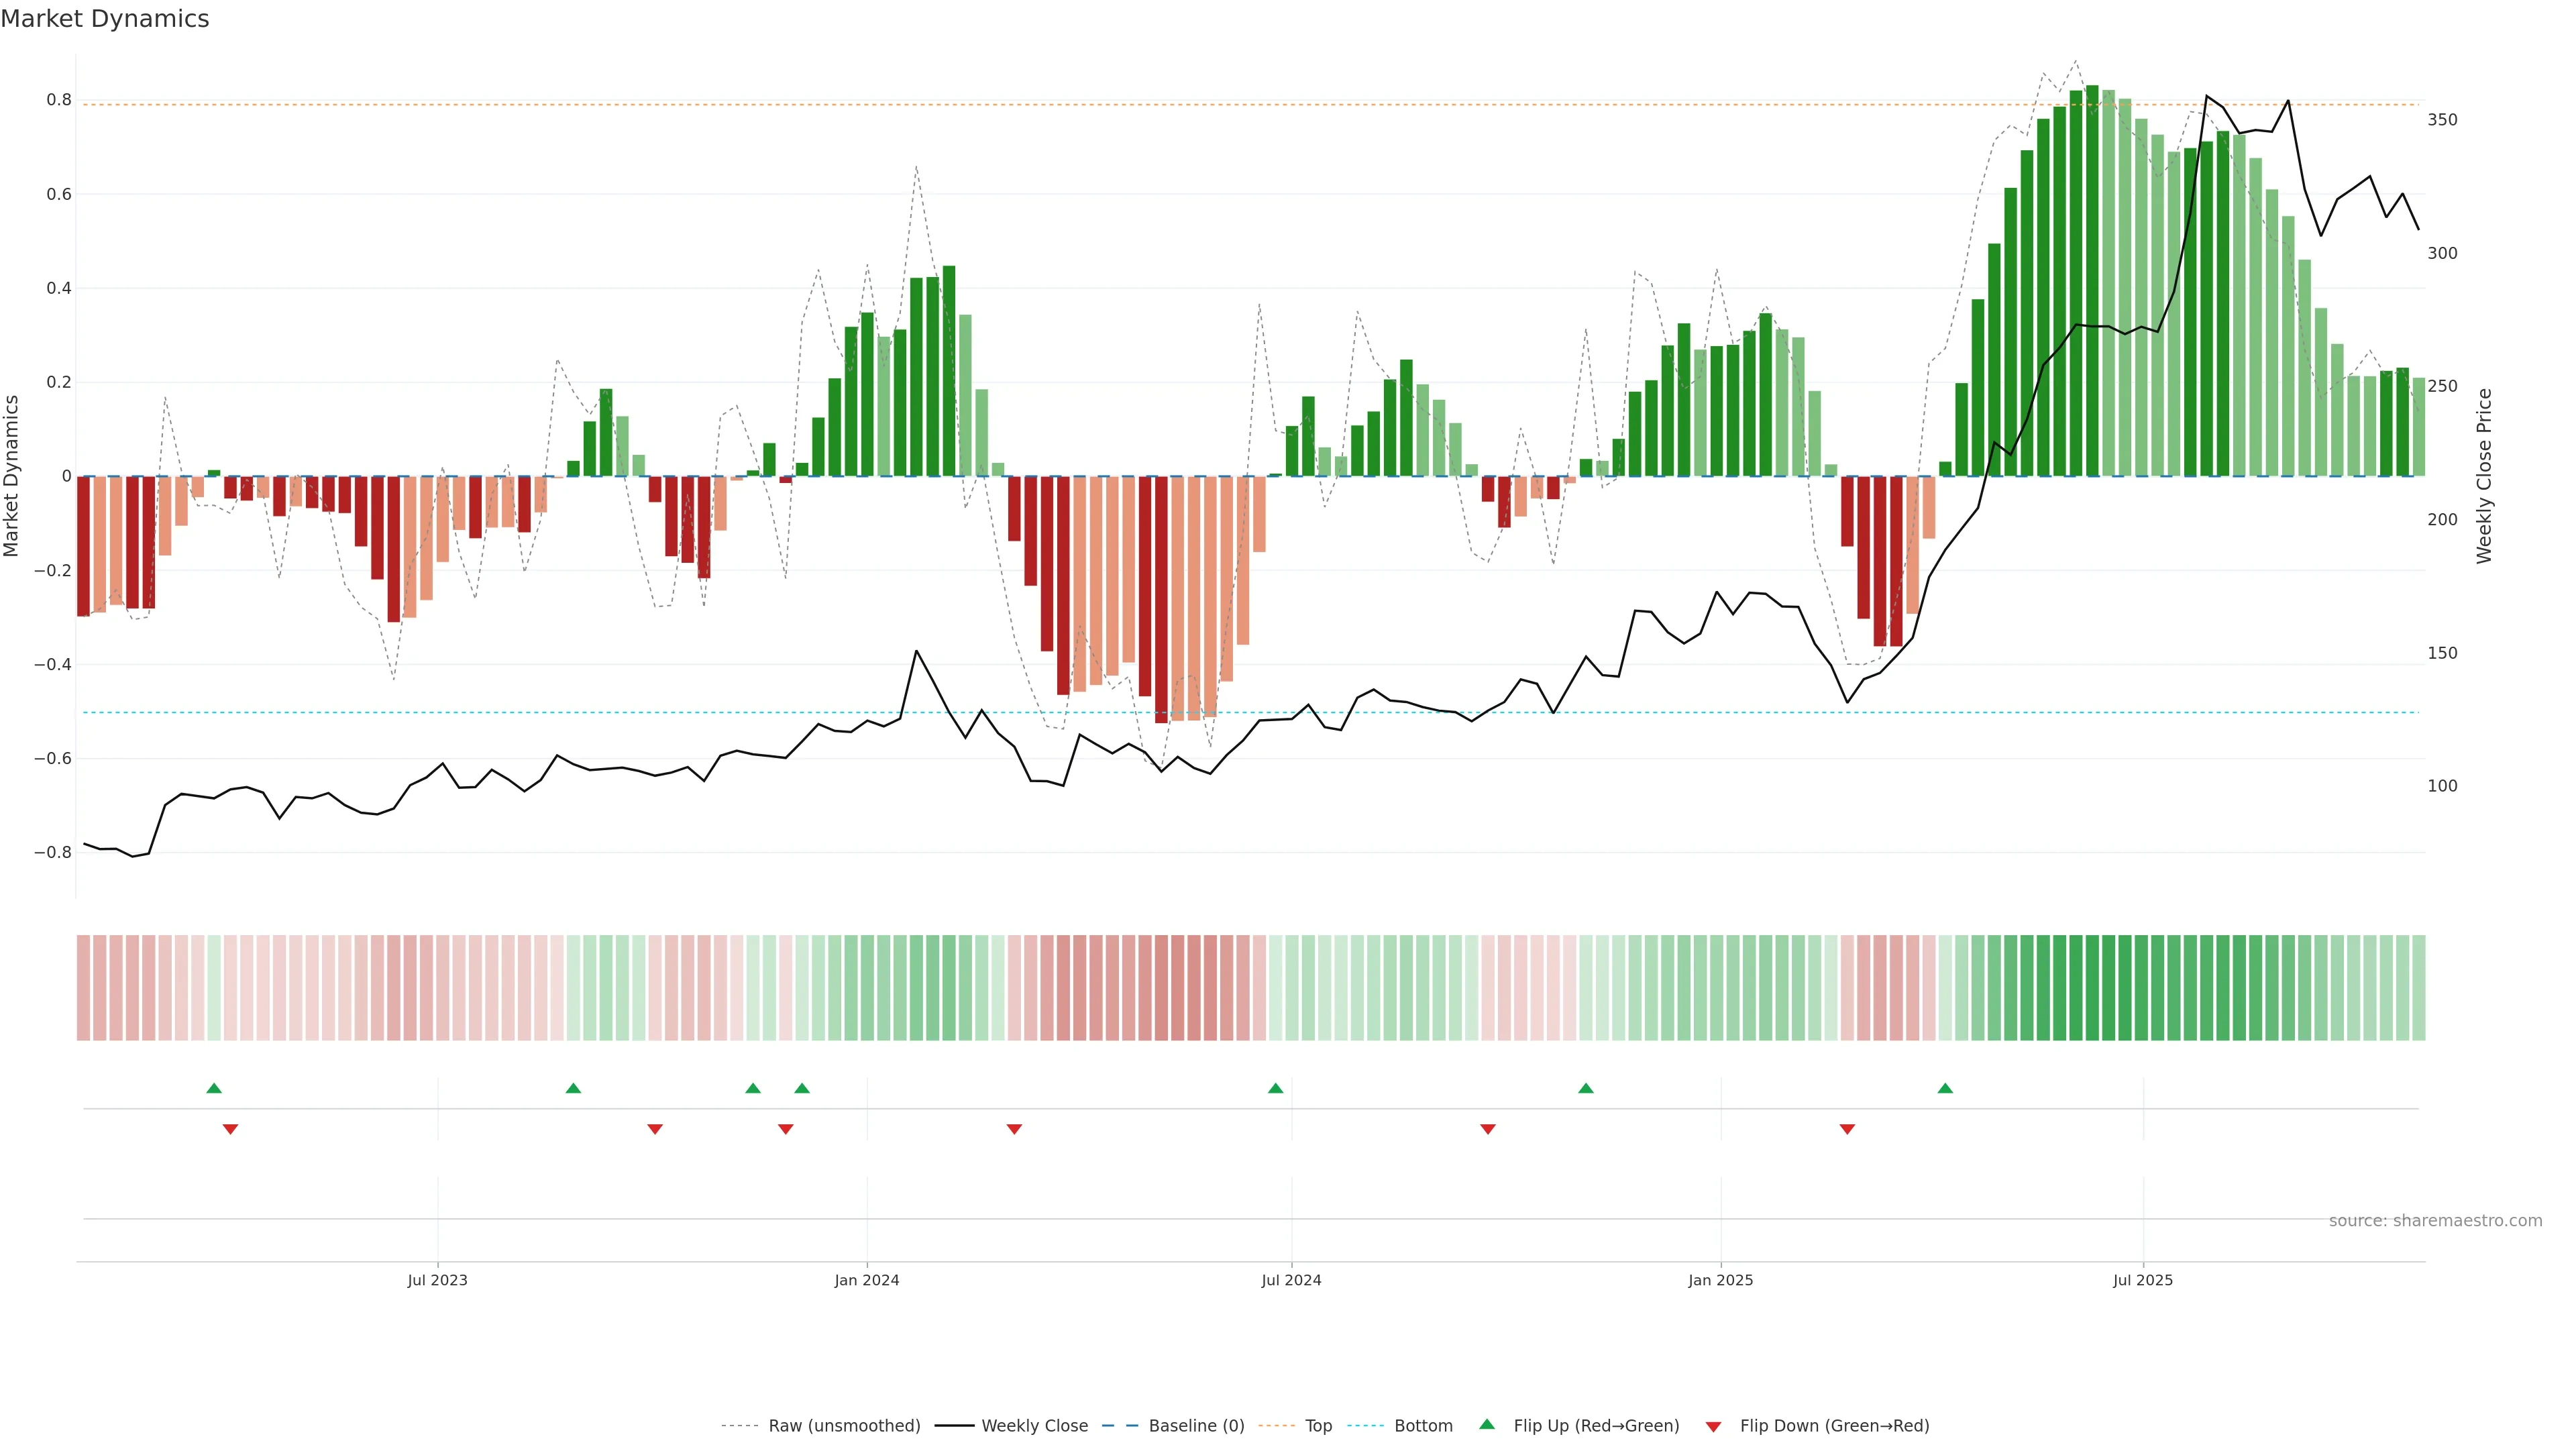2576x1449 pixels.
Task: Click the green triangle icon in the legend
Action: point(1487,1424)
